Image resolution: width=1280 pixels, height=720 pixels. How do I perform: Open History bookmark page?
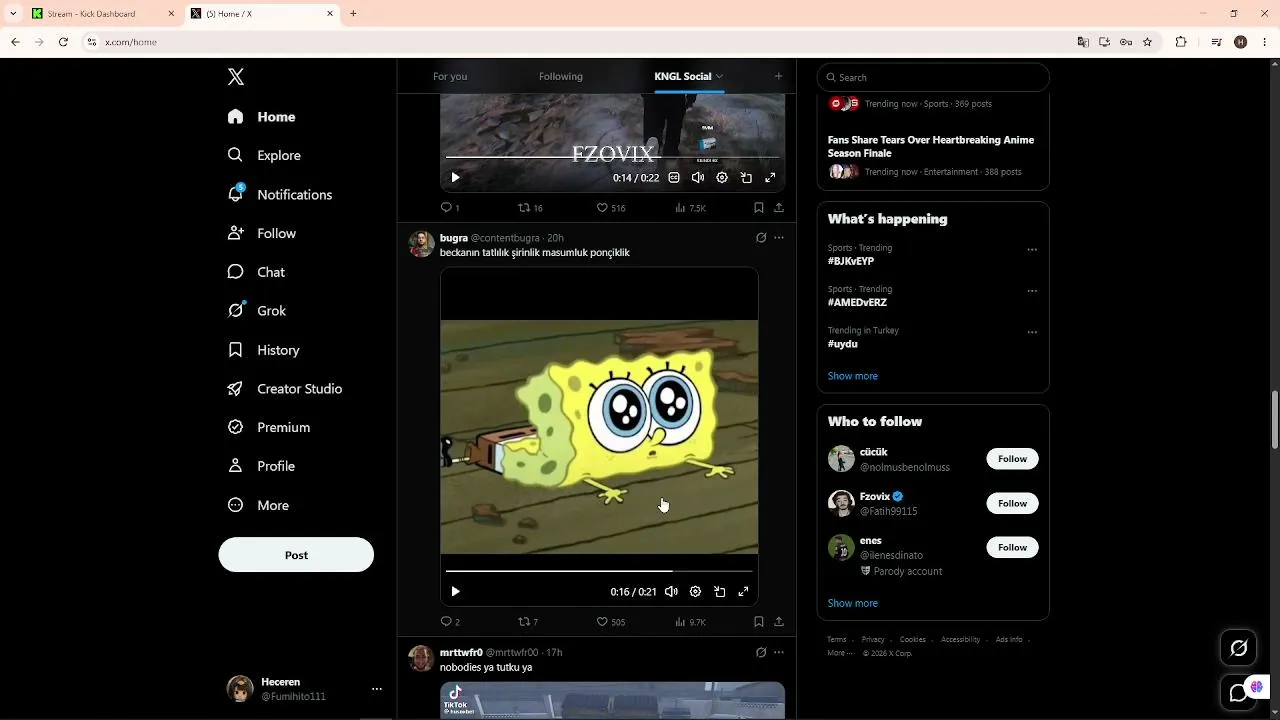pyautogui.click(x=263, y=350)
